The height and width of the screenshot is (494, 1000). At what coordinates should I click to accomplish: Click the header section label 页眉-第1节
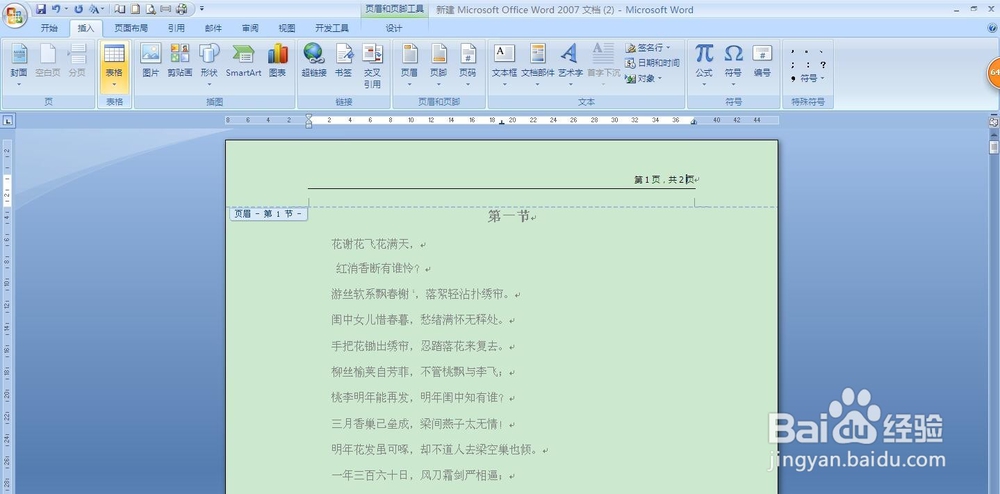[268, 214]
